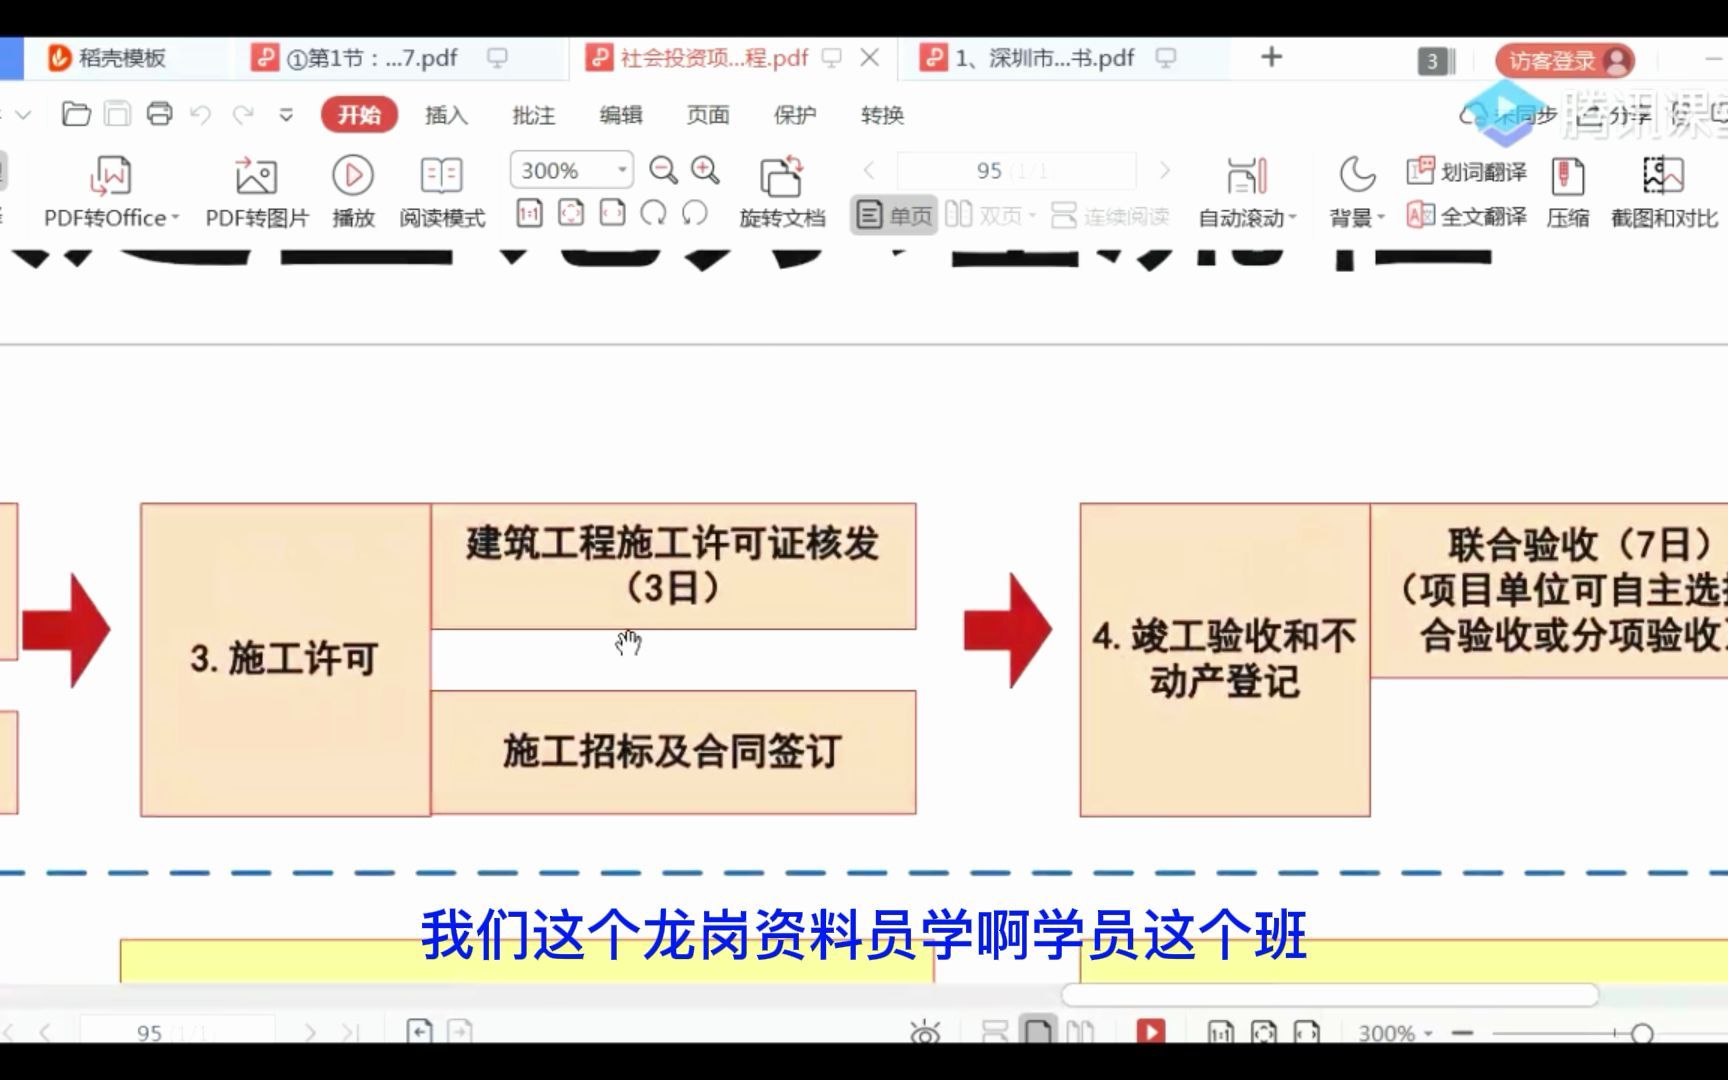Viewport: 1728px width, 1080px height.
Task: Click 旋转文档 rotate document
Action: click(782, 192)
